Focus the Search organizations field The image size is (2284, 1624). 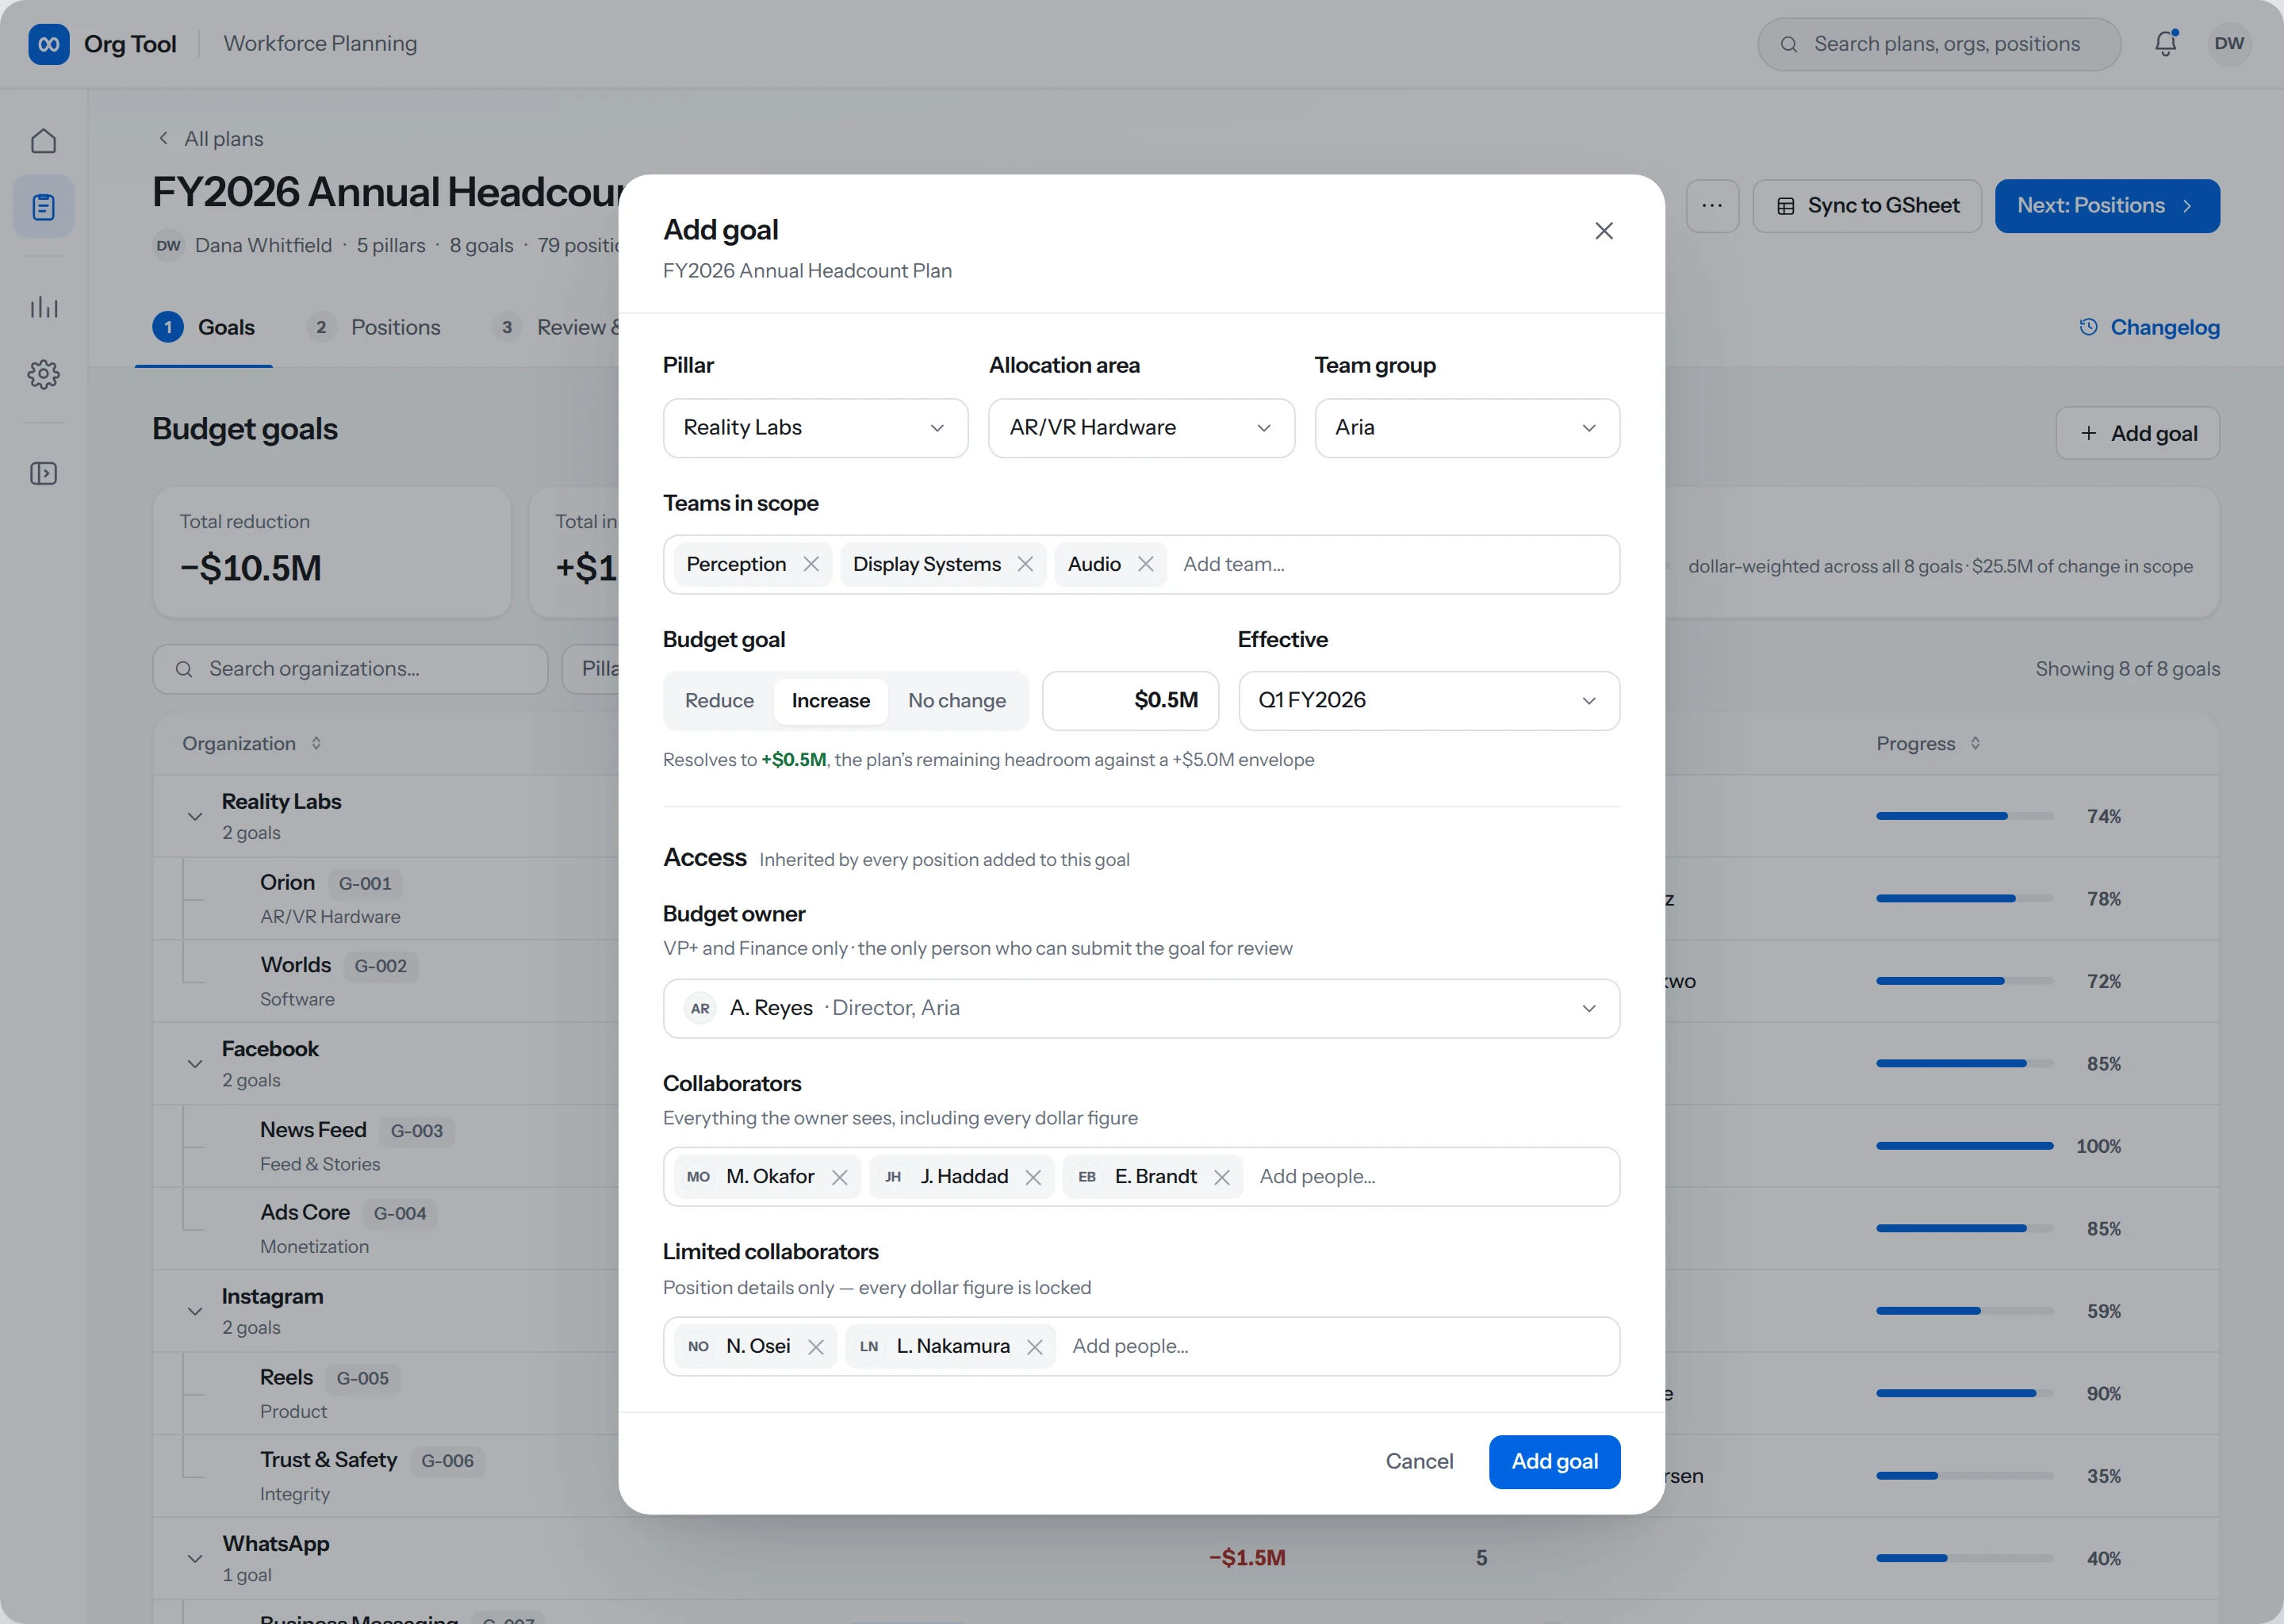pyautogui.click(x=350, y=670)
